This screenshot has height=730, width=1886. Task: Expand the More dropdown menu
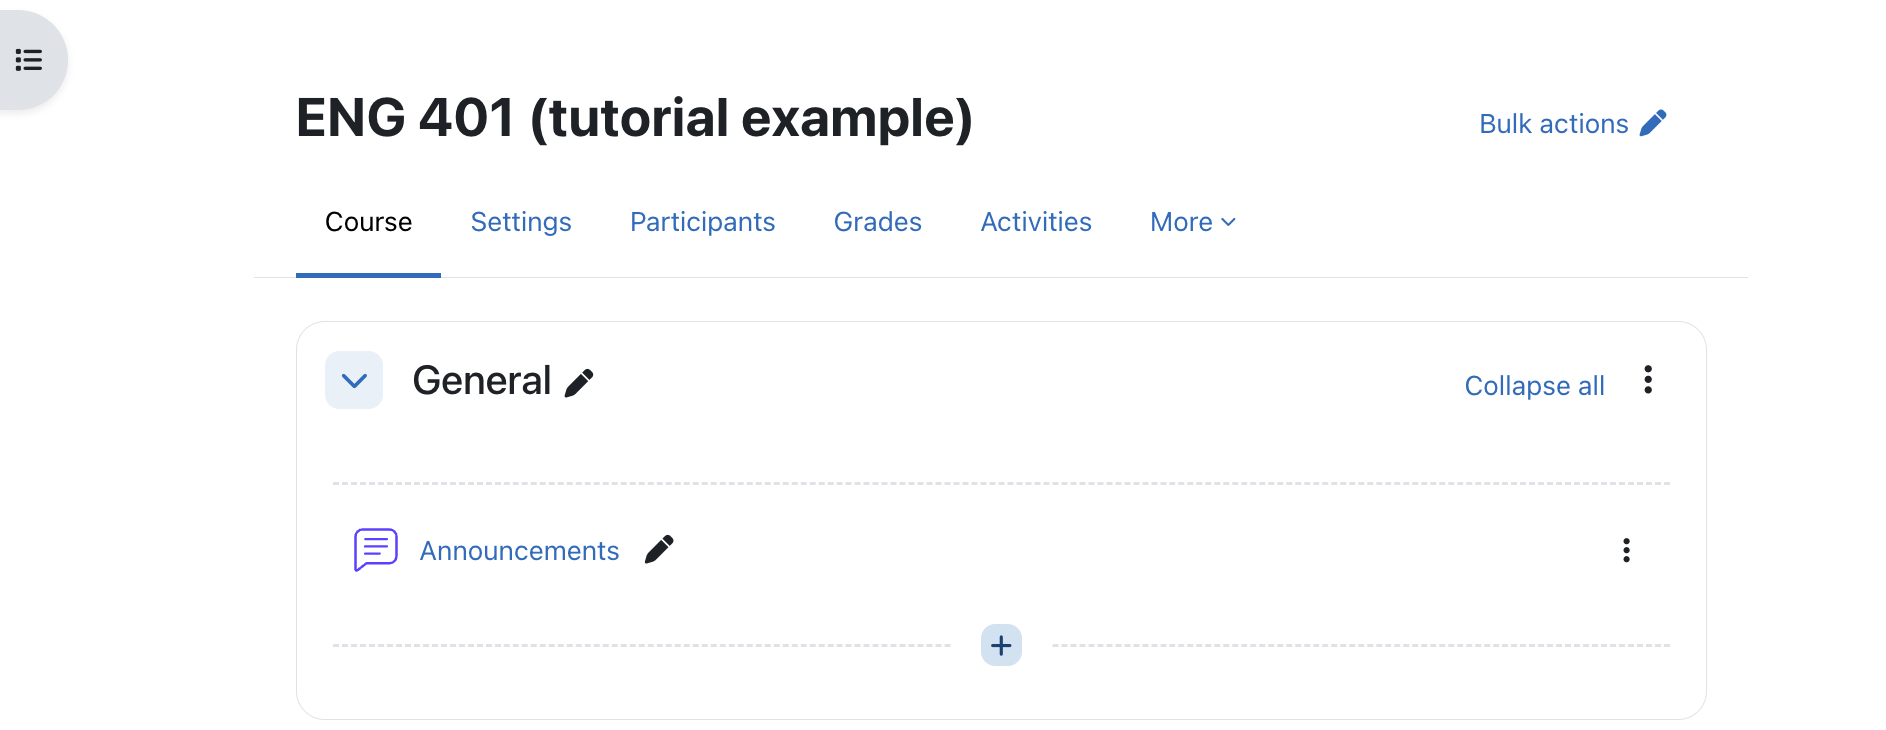[1193, 222]
